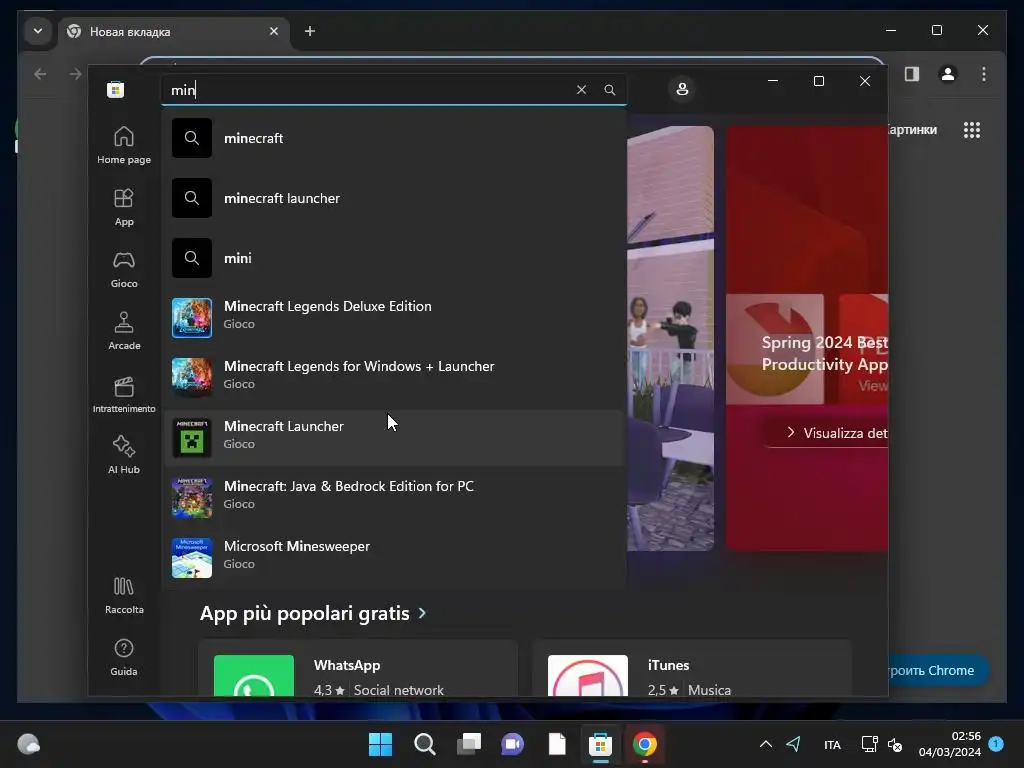Open Task View on the taskbar

point(468,744)
